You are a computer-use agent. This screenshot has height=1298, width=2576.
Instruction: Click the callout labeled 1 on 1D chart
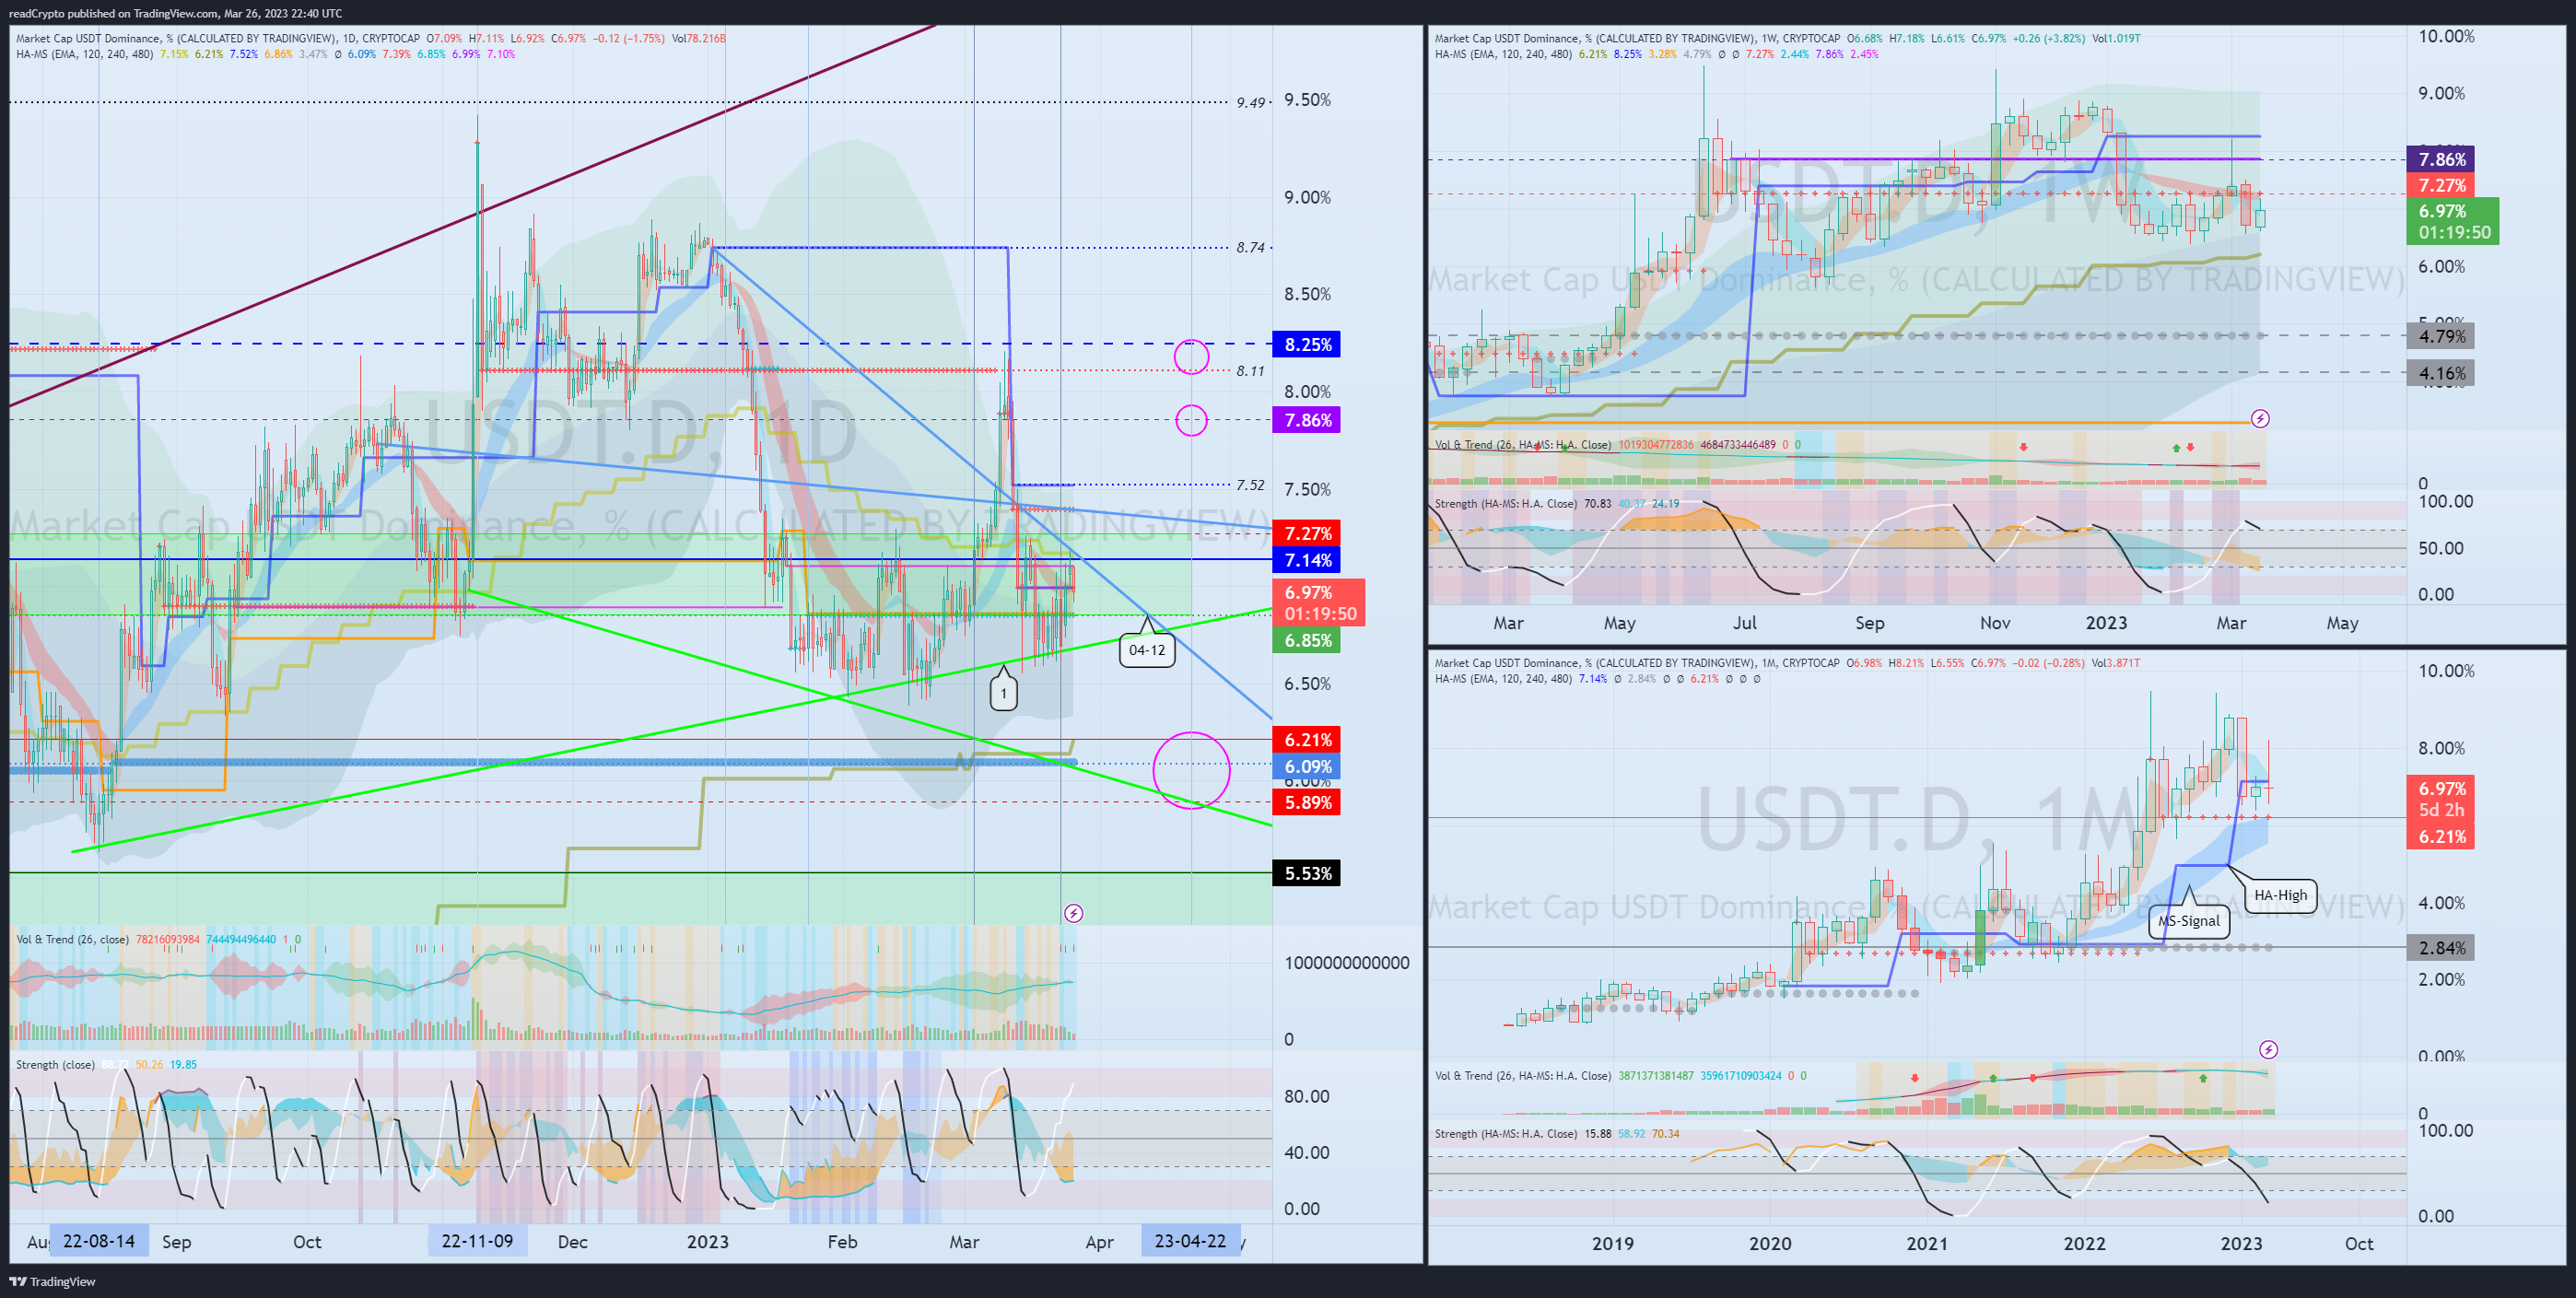(x=1004, y=693)
